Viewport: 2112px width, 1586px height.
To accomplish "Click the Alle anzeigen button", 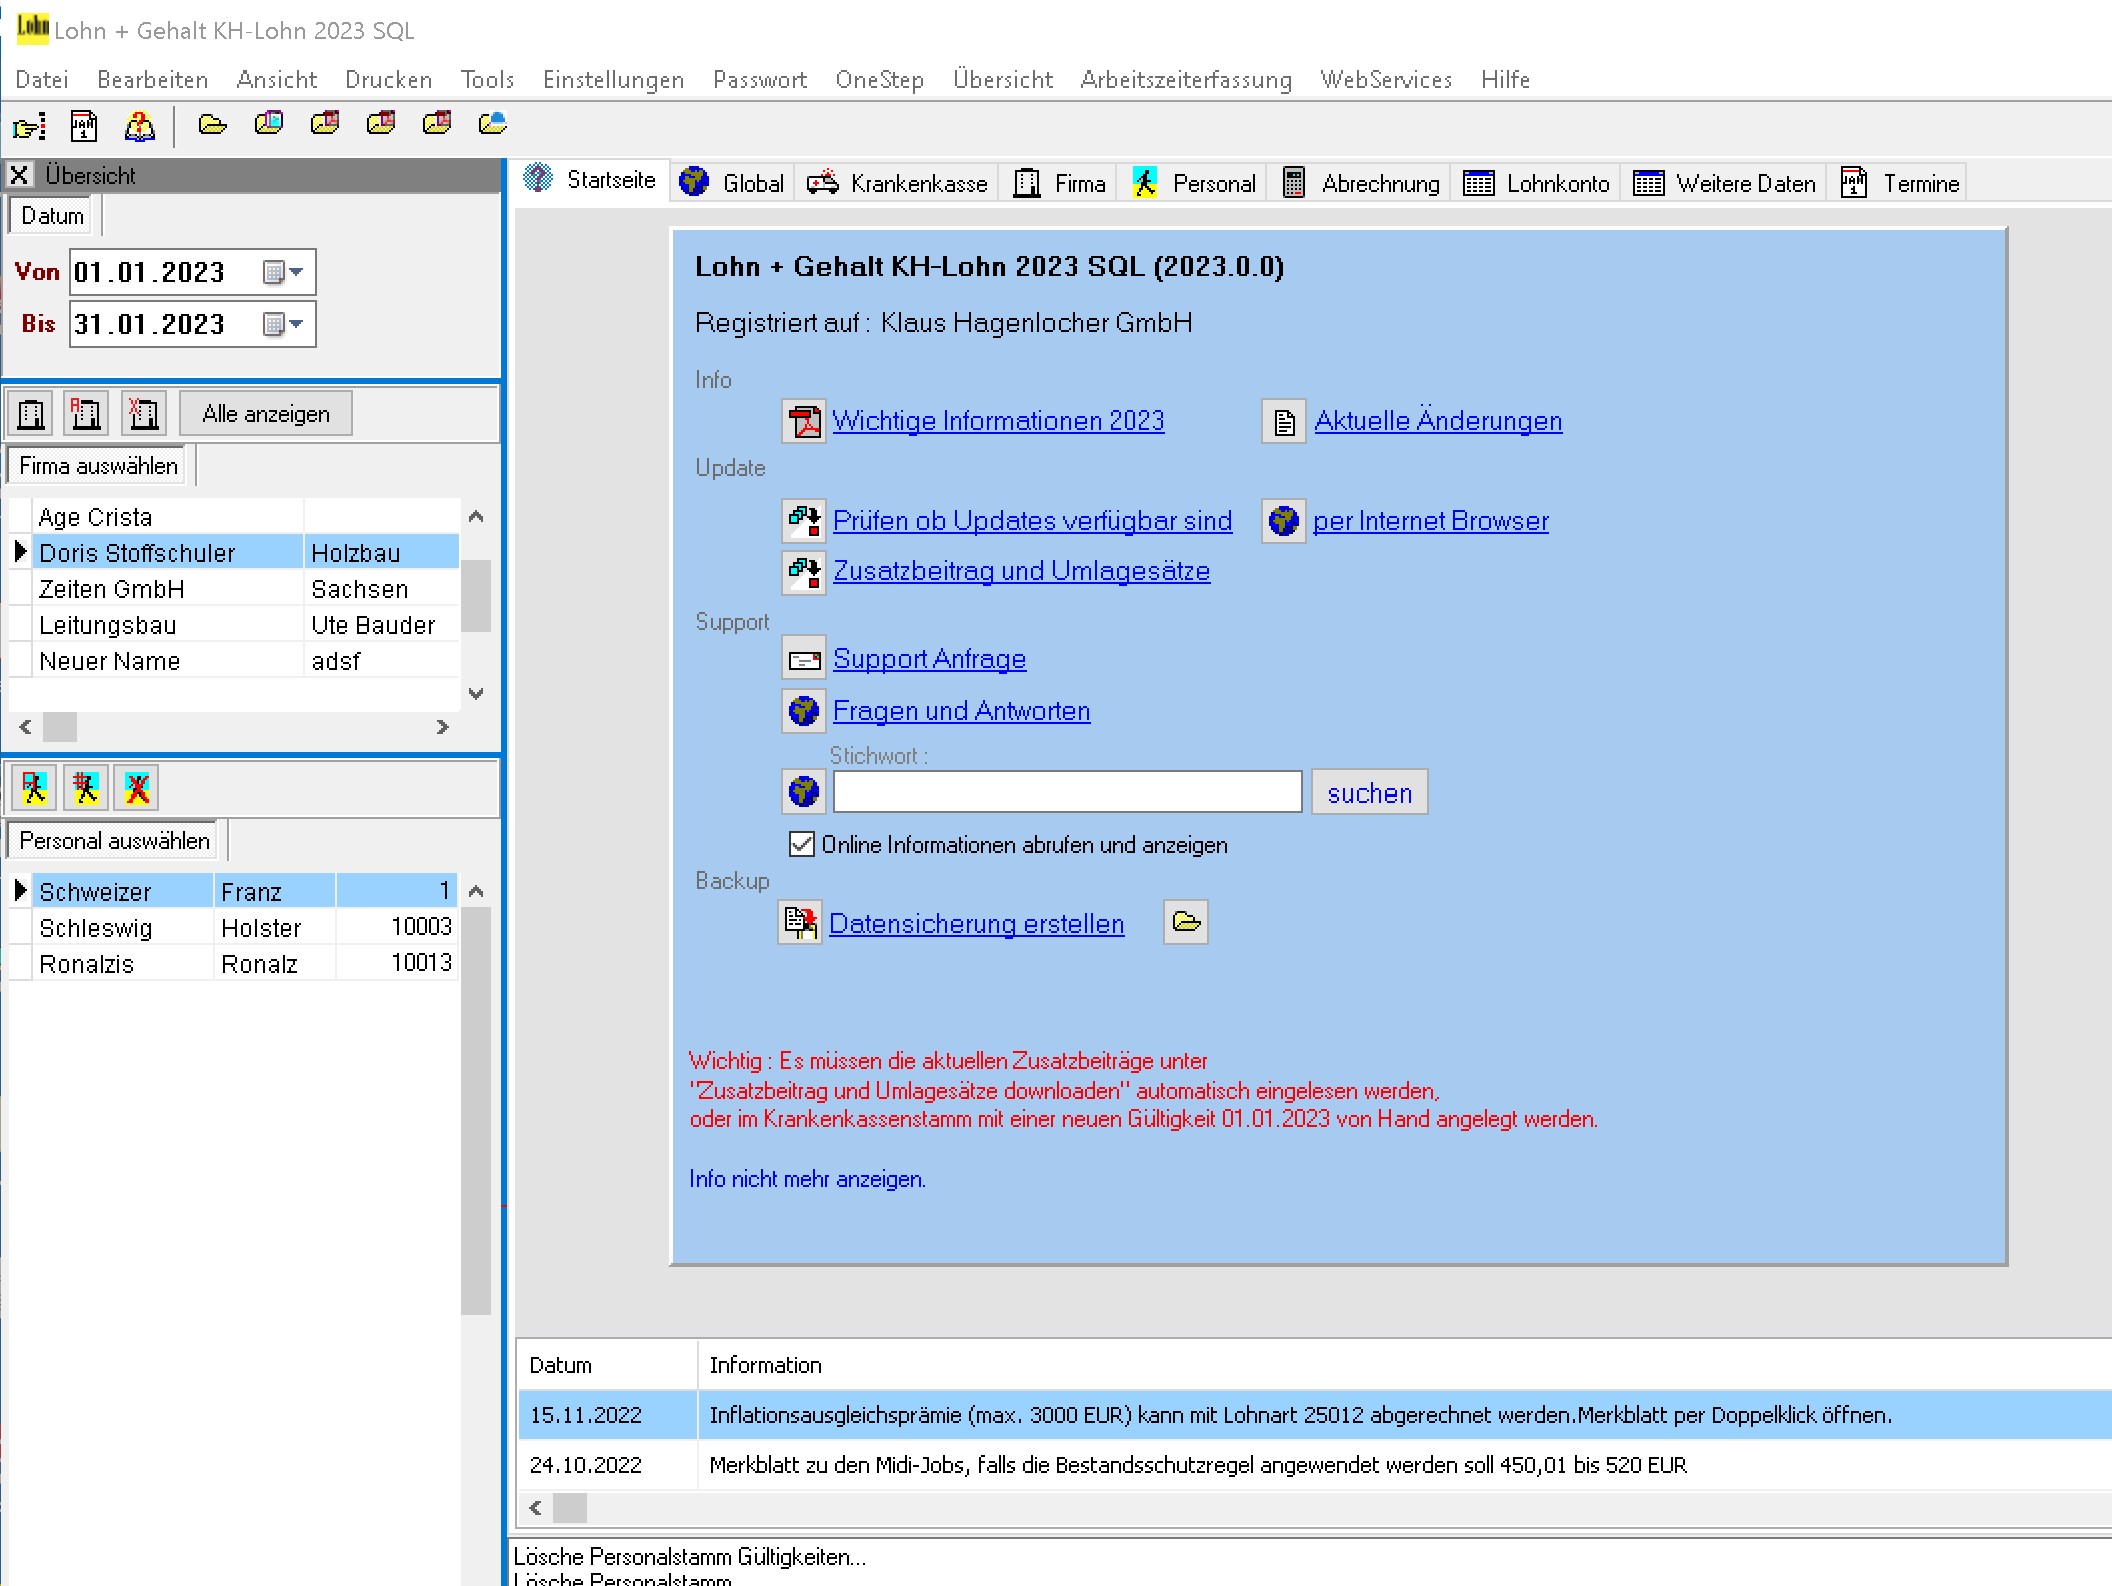I will tap(266, 414).
